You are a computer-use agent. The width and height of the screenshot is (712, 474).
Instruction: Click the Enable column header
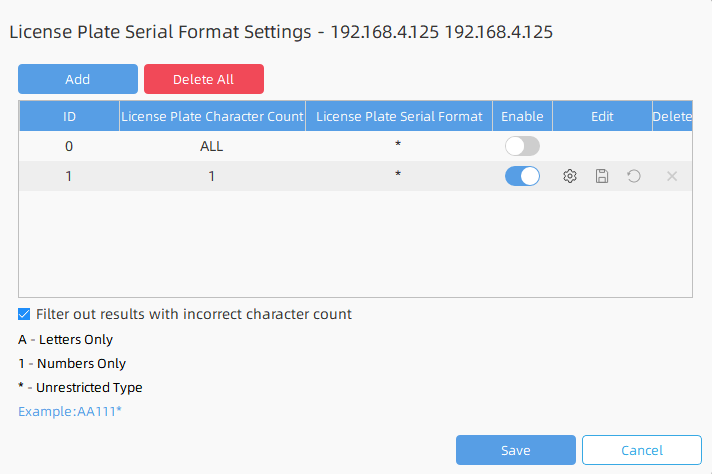tap(522, 116)
